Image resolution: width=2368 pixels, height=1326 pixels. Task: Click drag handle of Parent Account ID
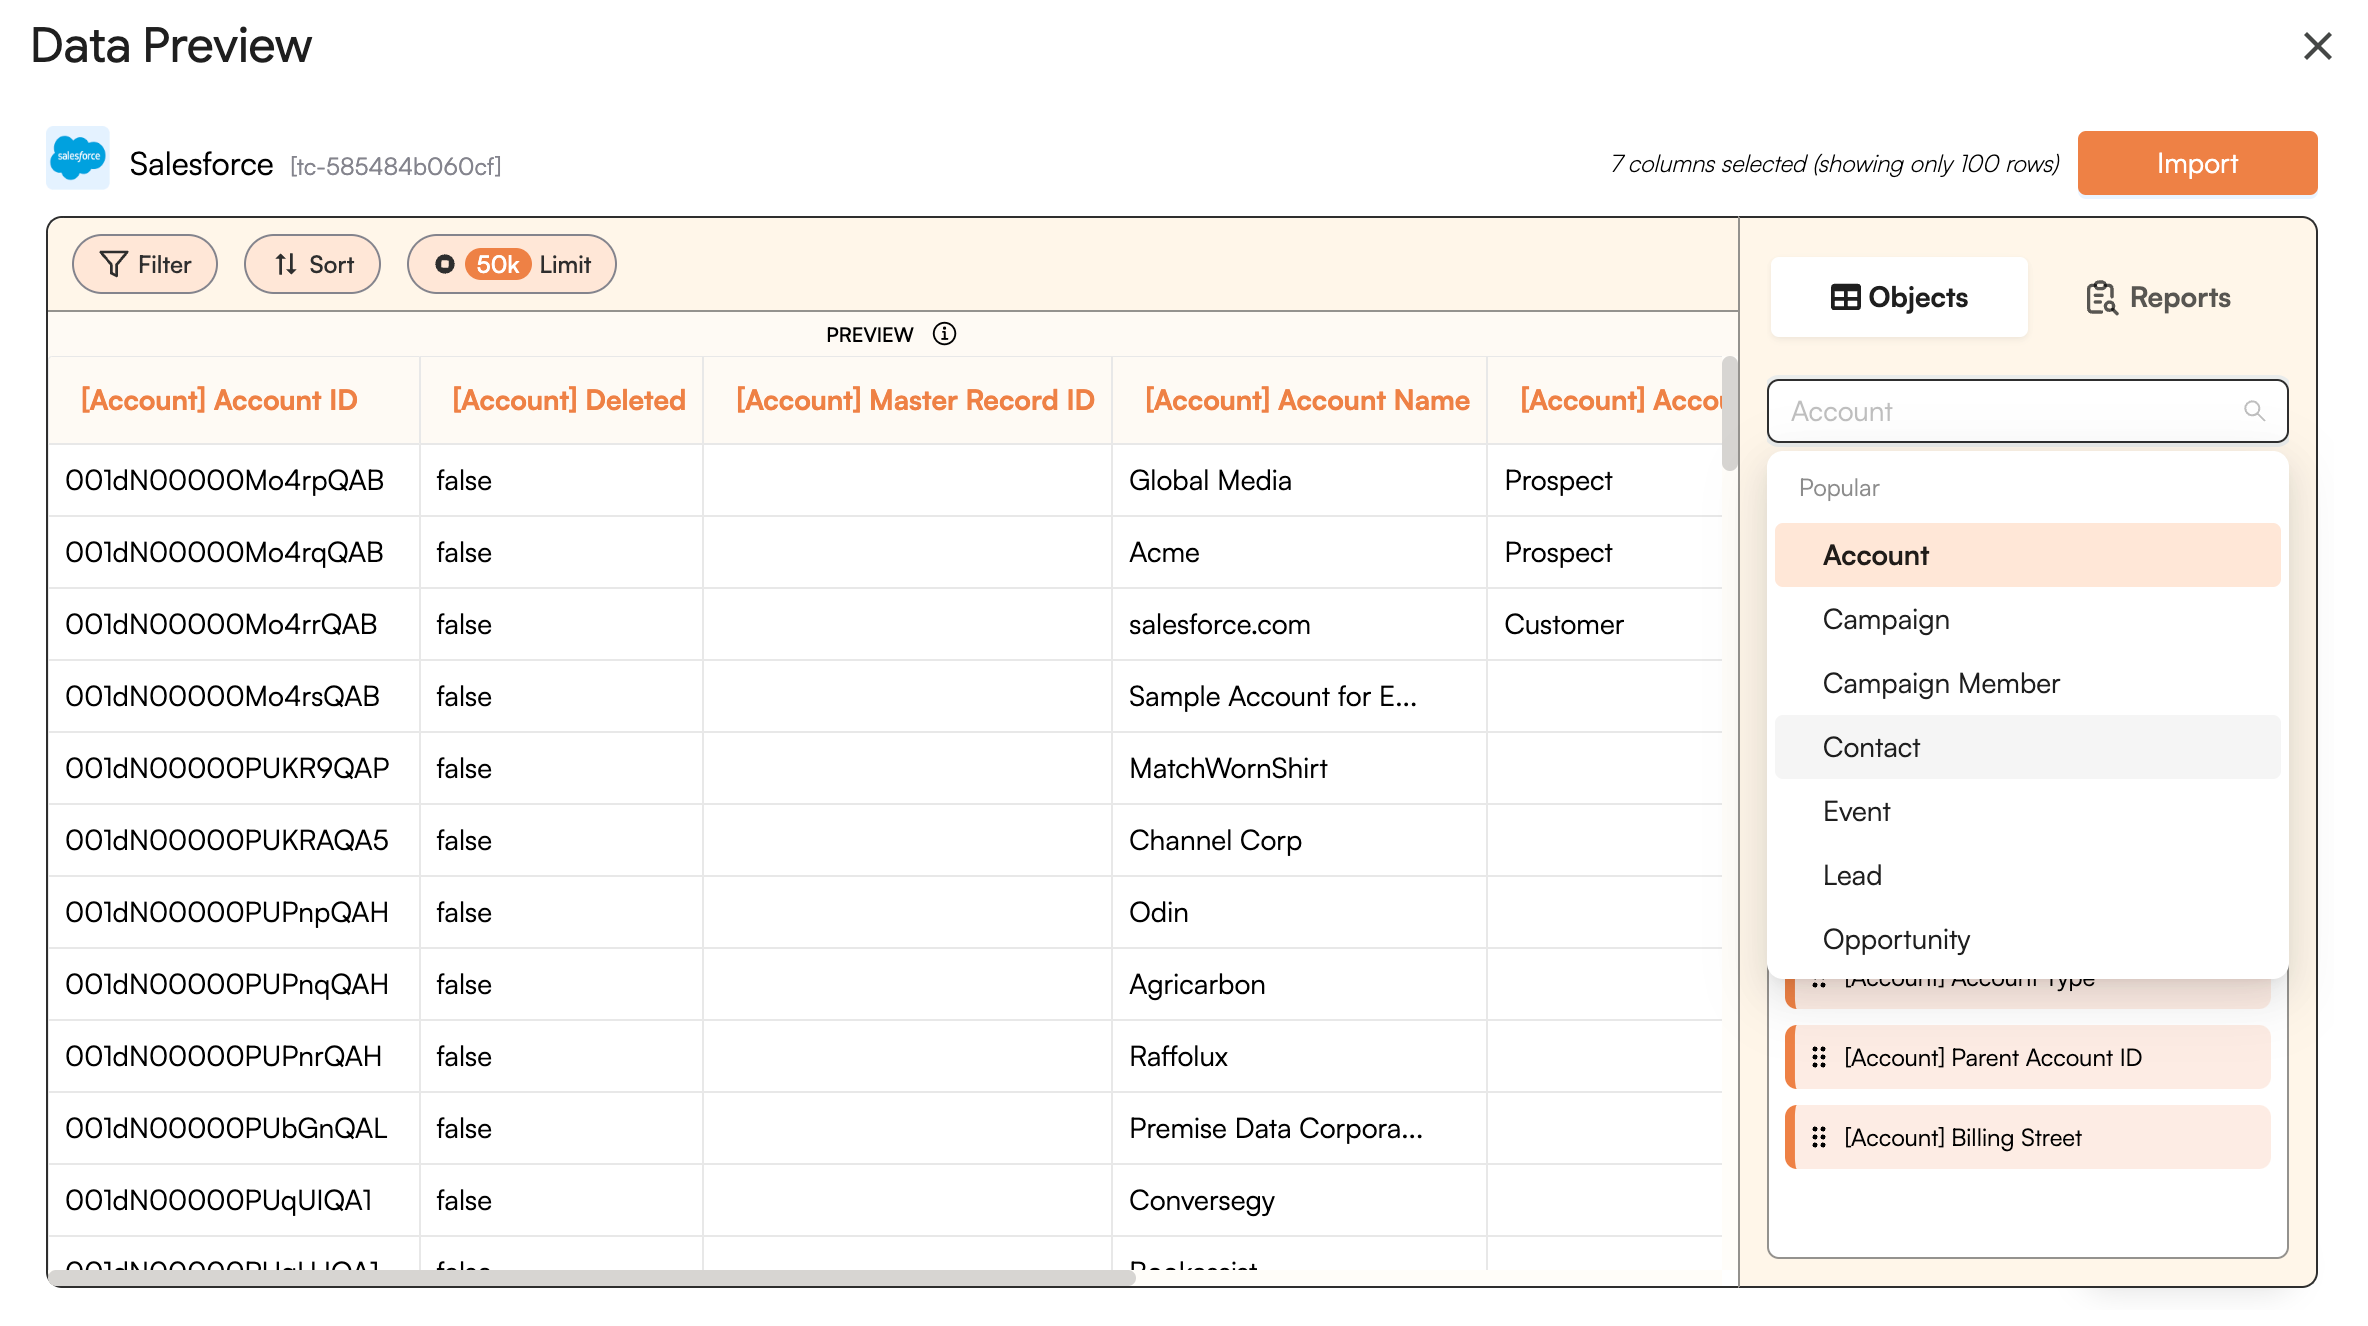point(1819,1057)
